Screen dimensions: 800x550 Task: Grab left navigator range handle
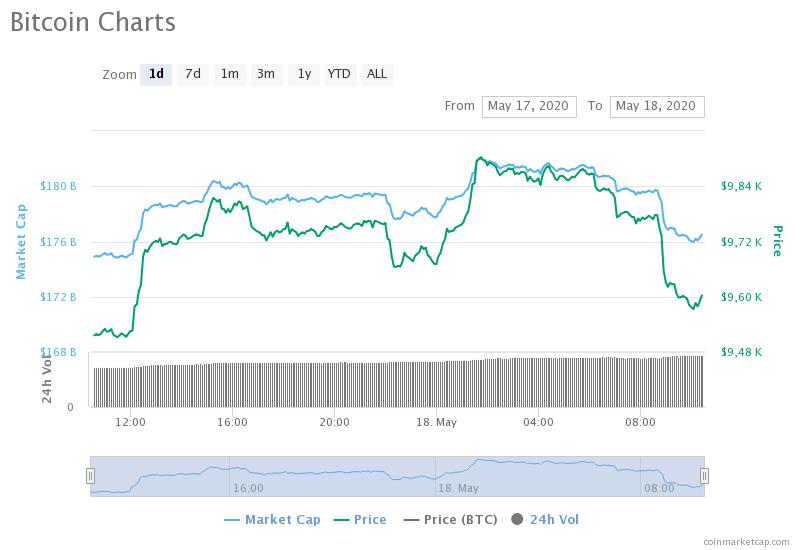[x=90, y=476]
